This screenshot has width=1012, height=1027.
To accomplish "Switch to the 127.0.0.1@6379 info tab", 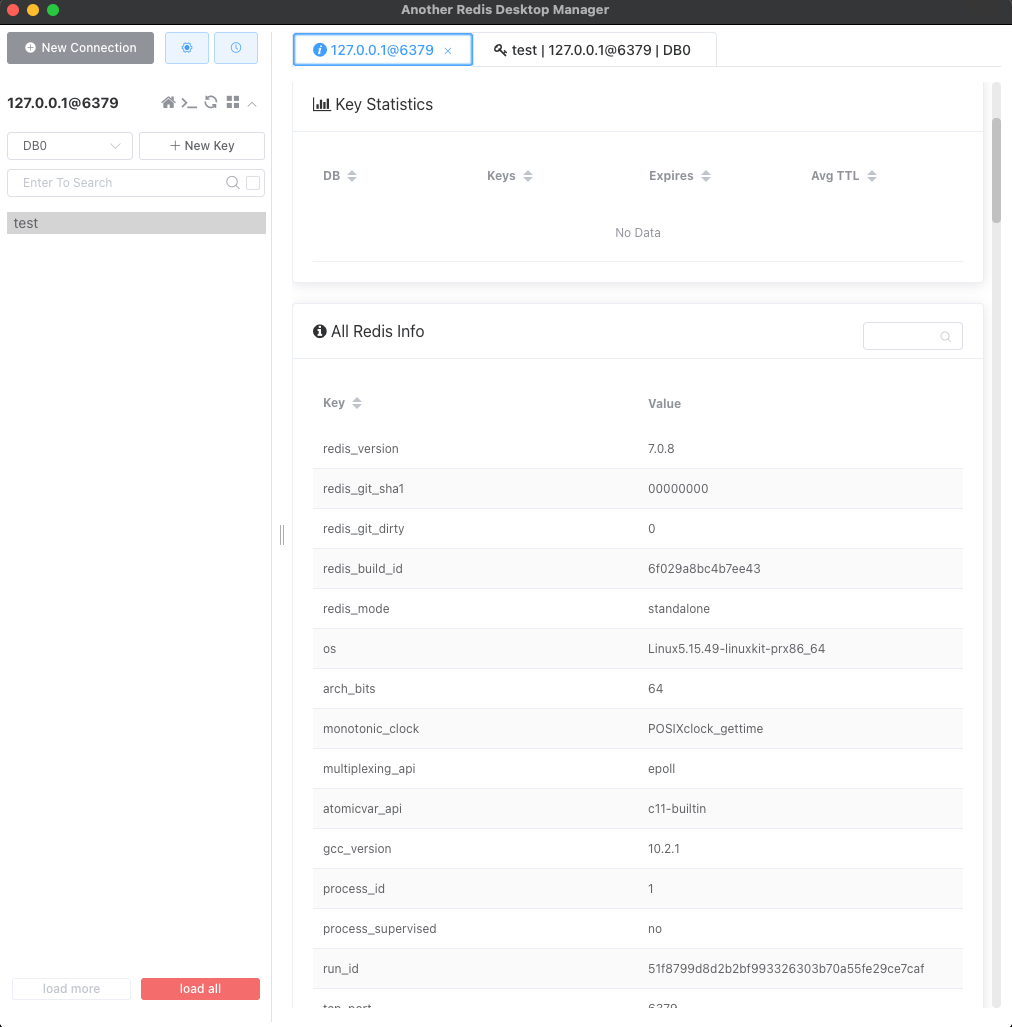I will click(x=382, y=50).
